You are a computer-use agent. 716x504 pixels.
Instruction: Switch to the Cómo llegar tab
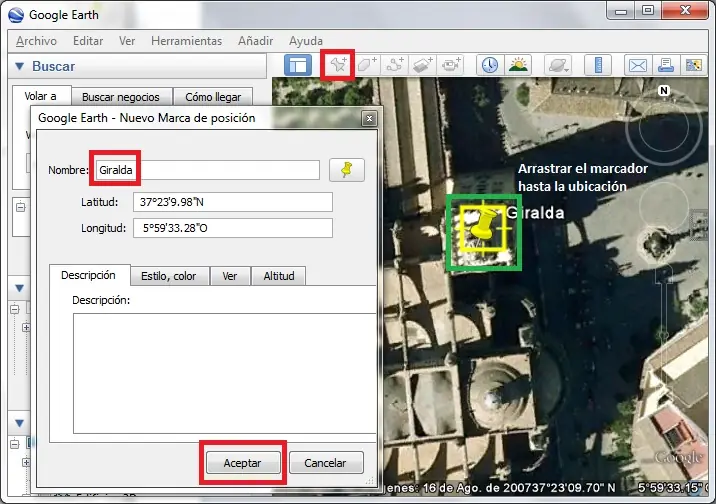tap(213, 97)
